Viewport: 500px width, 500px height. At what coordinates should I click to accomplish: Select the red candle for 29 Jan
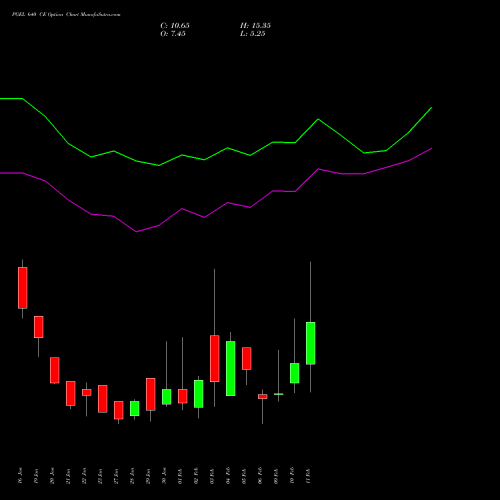[151, 394]
